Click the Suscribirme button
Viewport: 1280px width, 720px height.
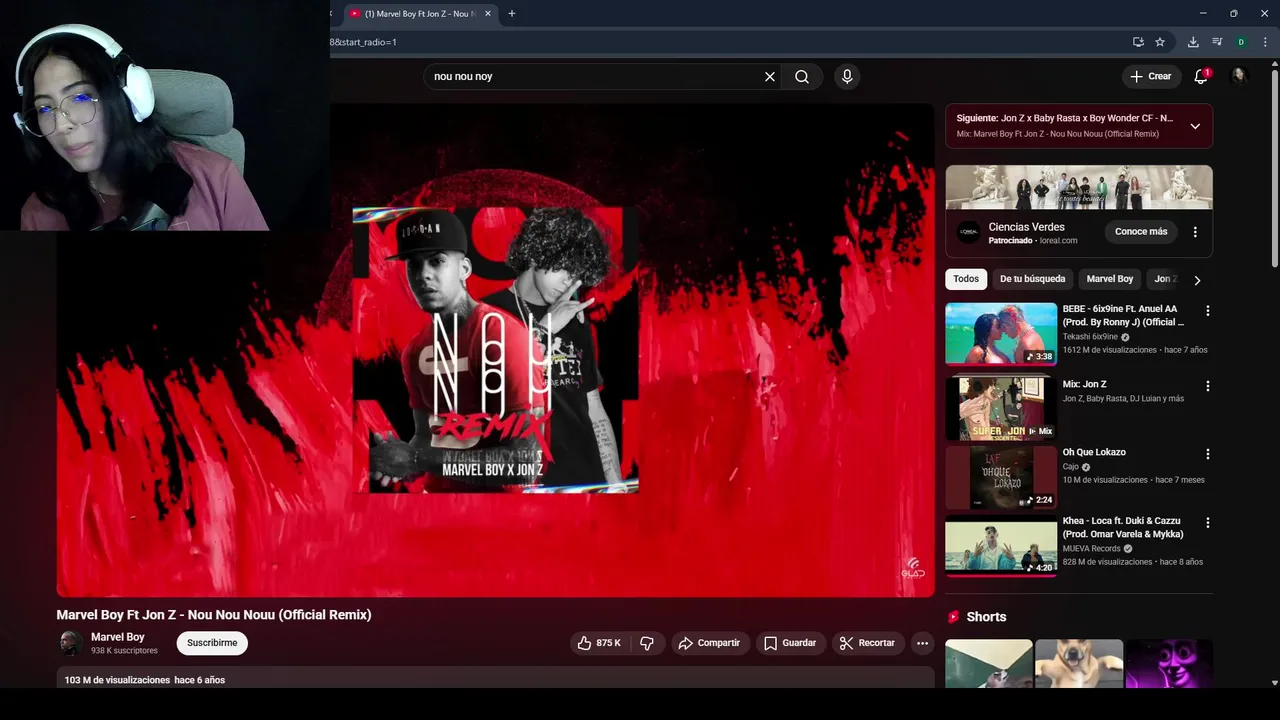[212, 643]
